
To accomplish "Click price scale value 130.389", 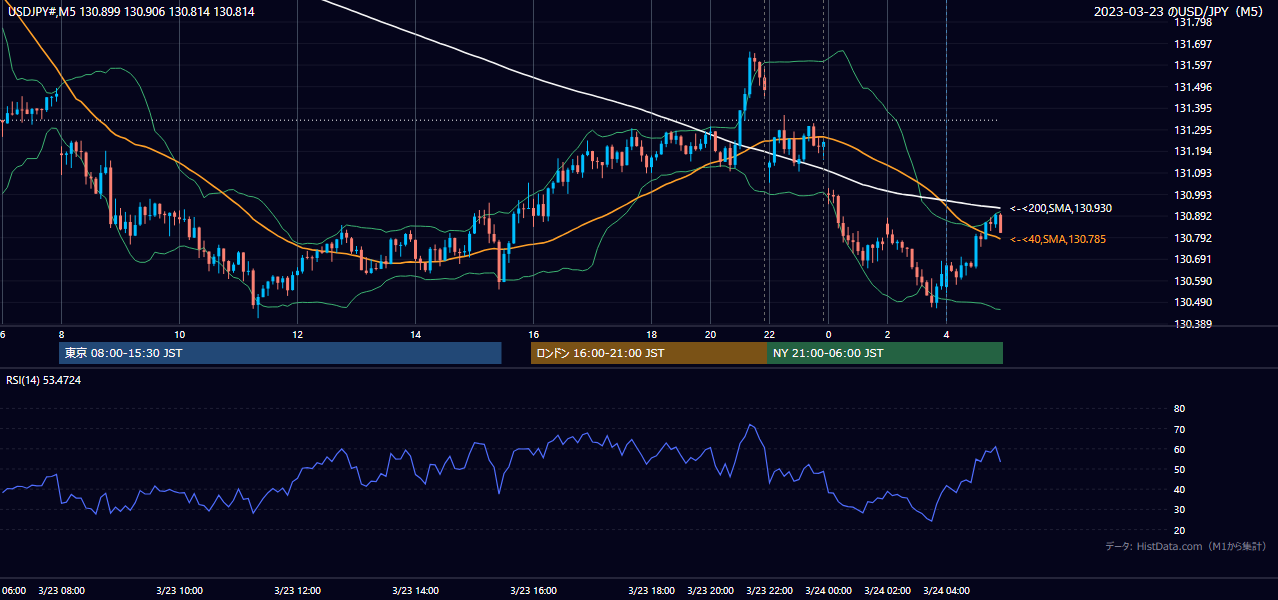I will coord(1193,324).
